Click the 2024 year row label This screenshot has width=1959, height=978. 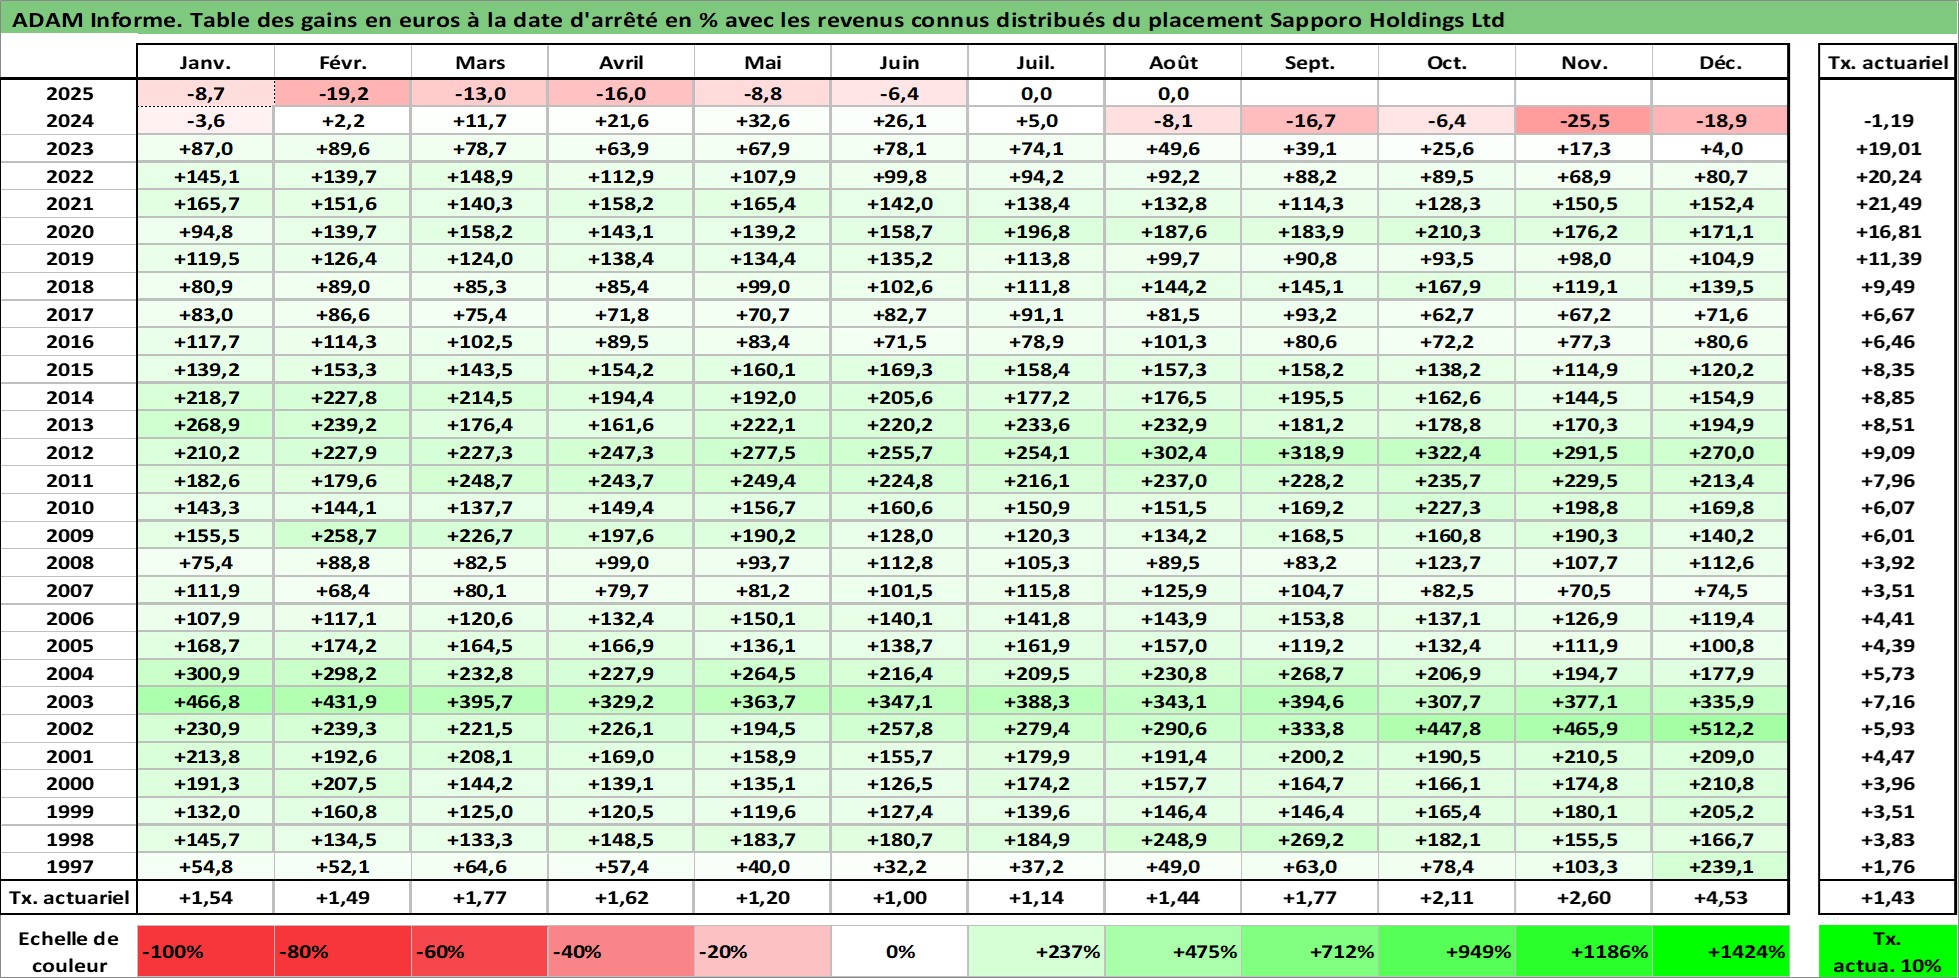(69, 121)
